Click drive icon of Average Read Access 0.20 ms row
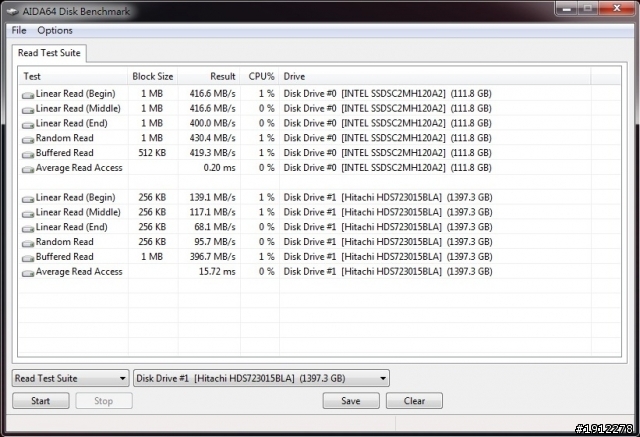 pos(28,169)
